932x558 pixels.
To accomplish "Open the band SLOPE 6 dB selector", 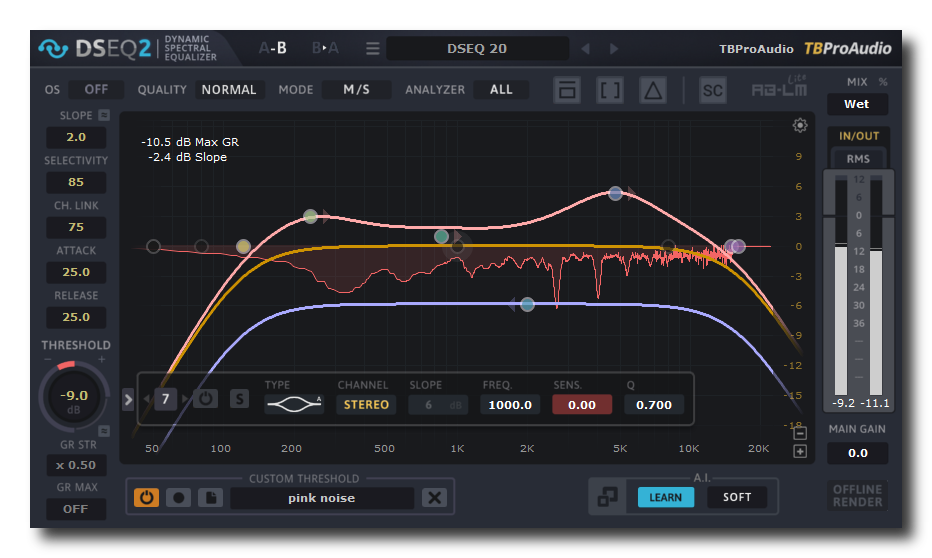I will click(x=438, y=405).
